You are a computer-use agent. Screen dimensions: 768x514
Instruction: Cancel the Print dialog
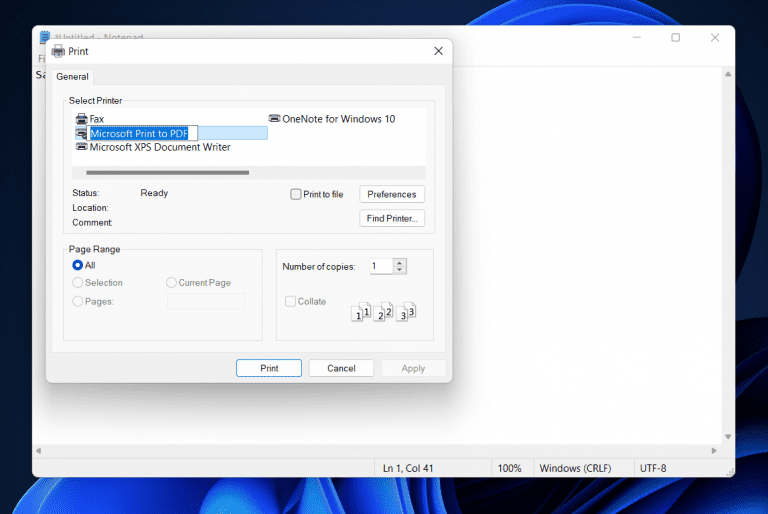pos(341,368)
